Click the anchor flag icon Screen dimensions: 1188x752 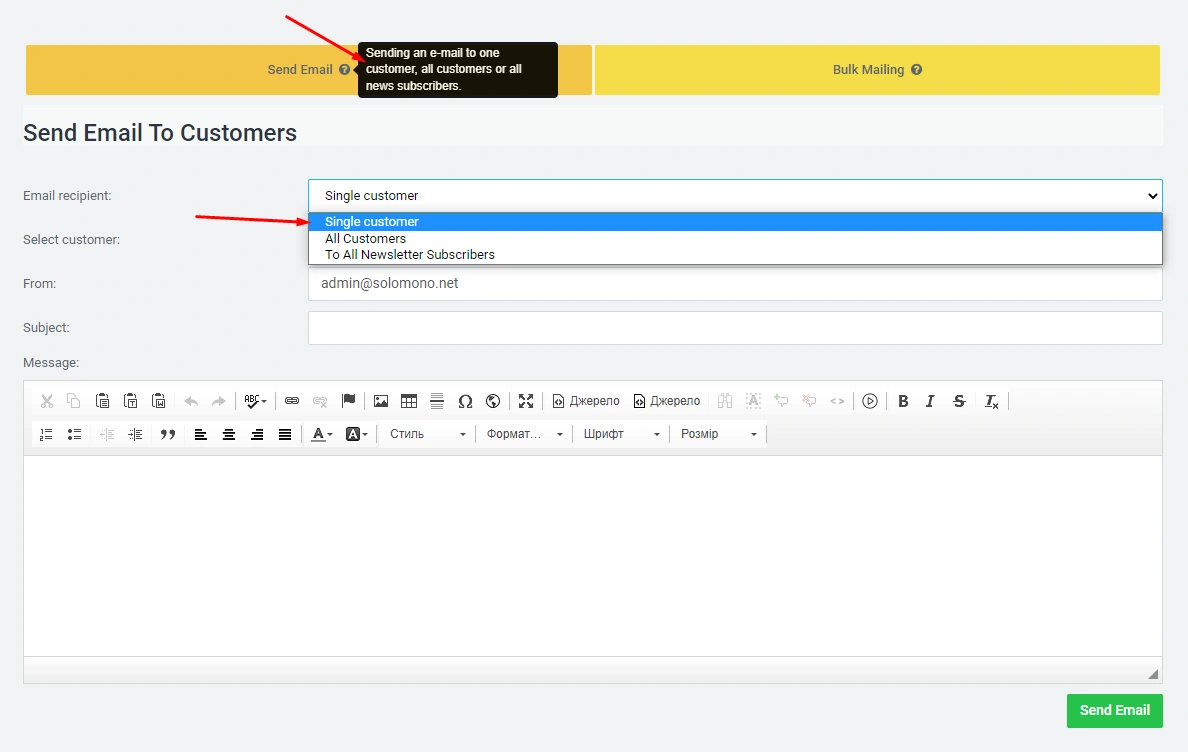(348, 401)
